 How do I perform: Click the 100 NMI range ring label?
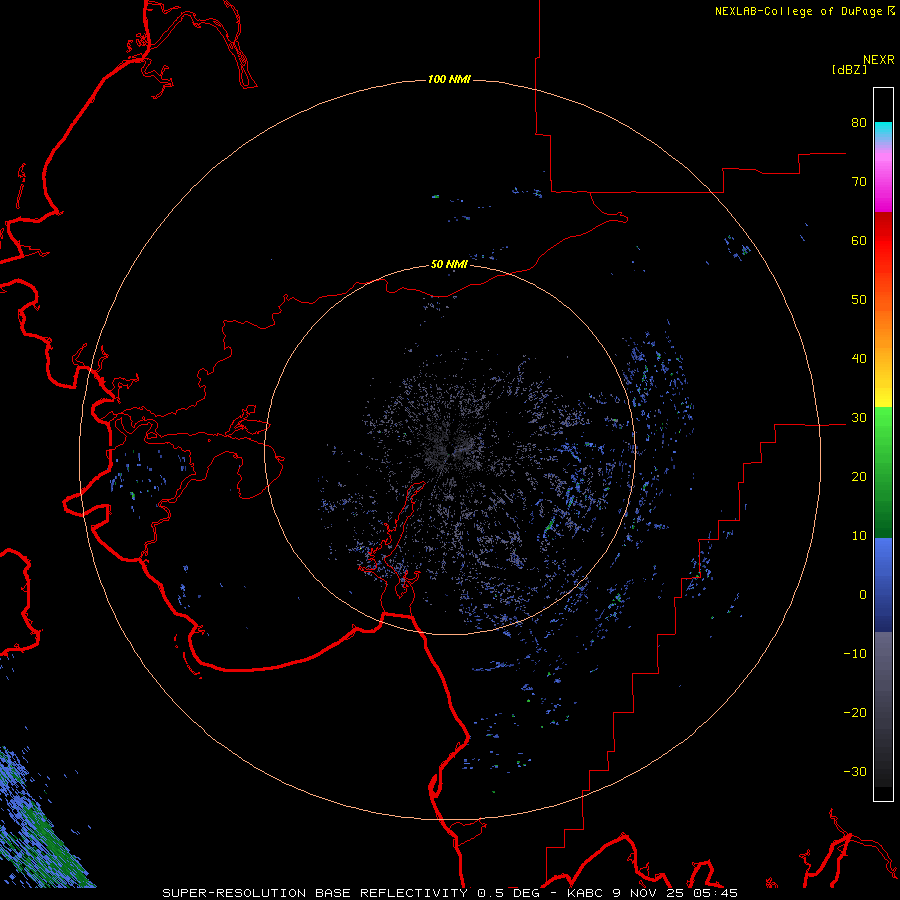tap(449, 79)
